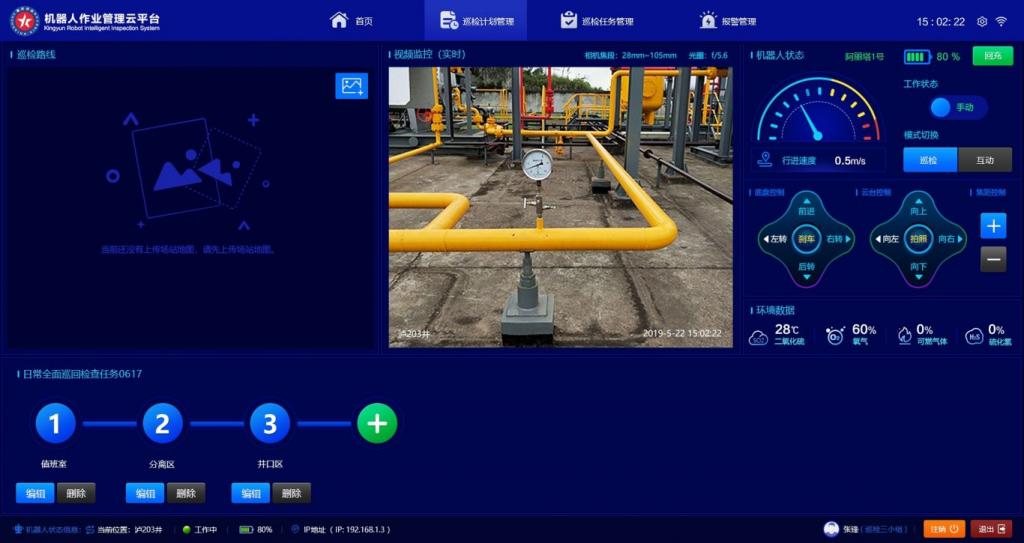Switch to 互动 interactive mode
The width and height of the screenshot is (1024, 543).
985,160
